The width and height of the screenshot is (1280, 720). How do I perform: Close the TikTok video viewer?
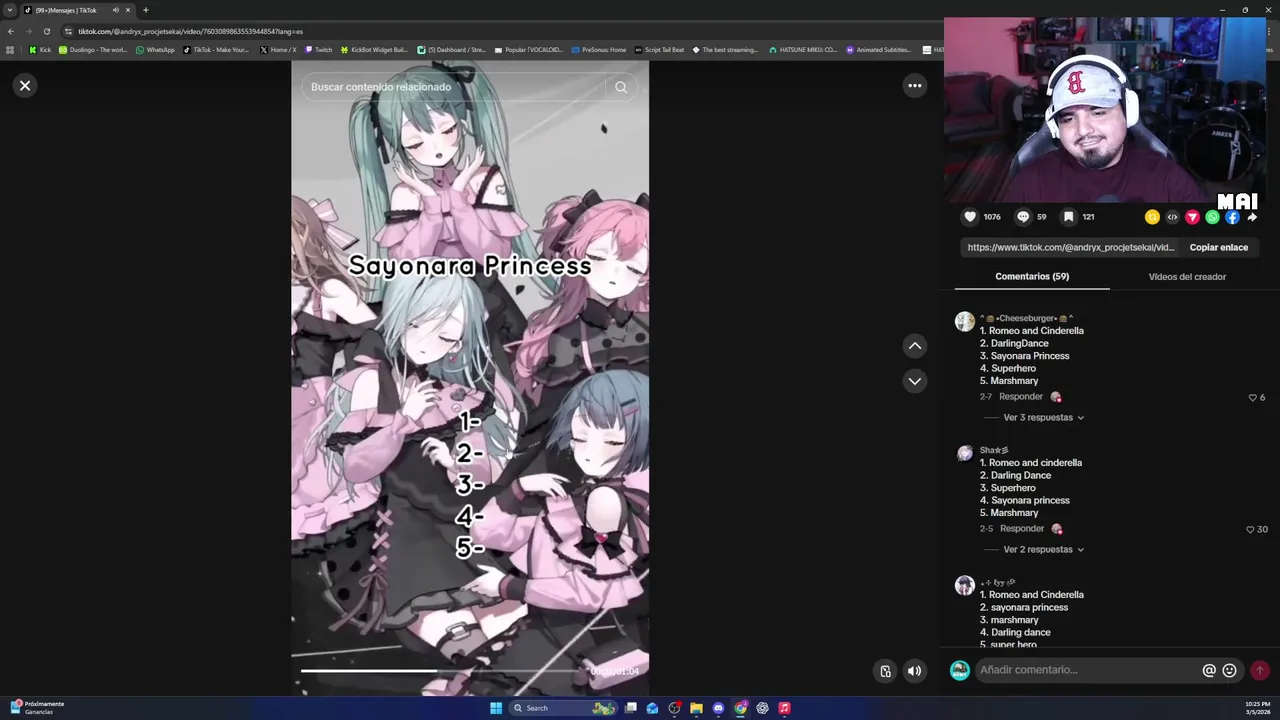[25, 86]
